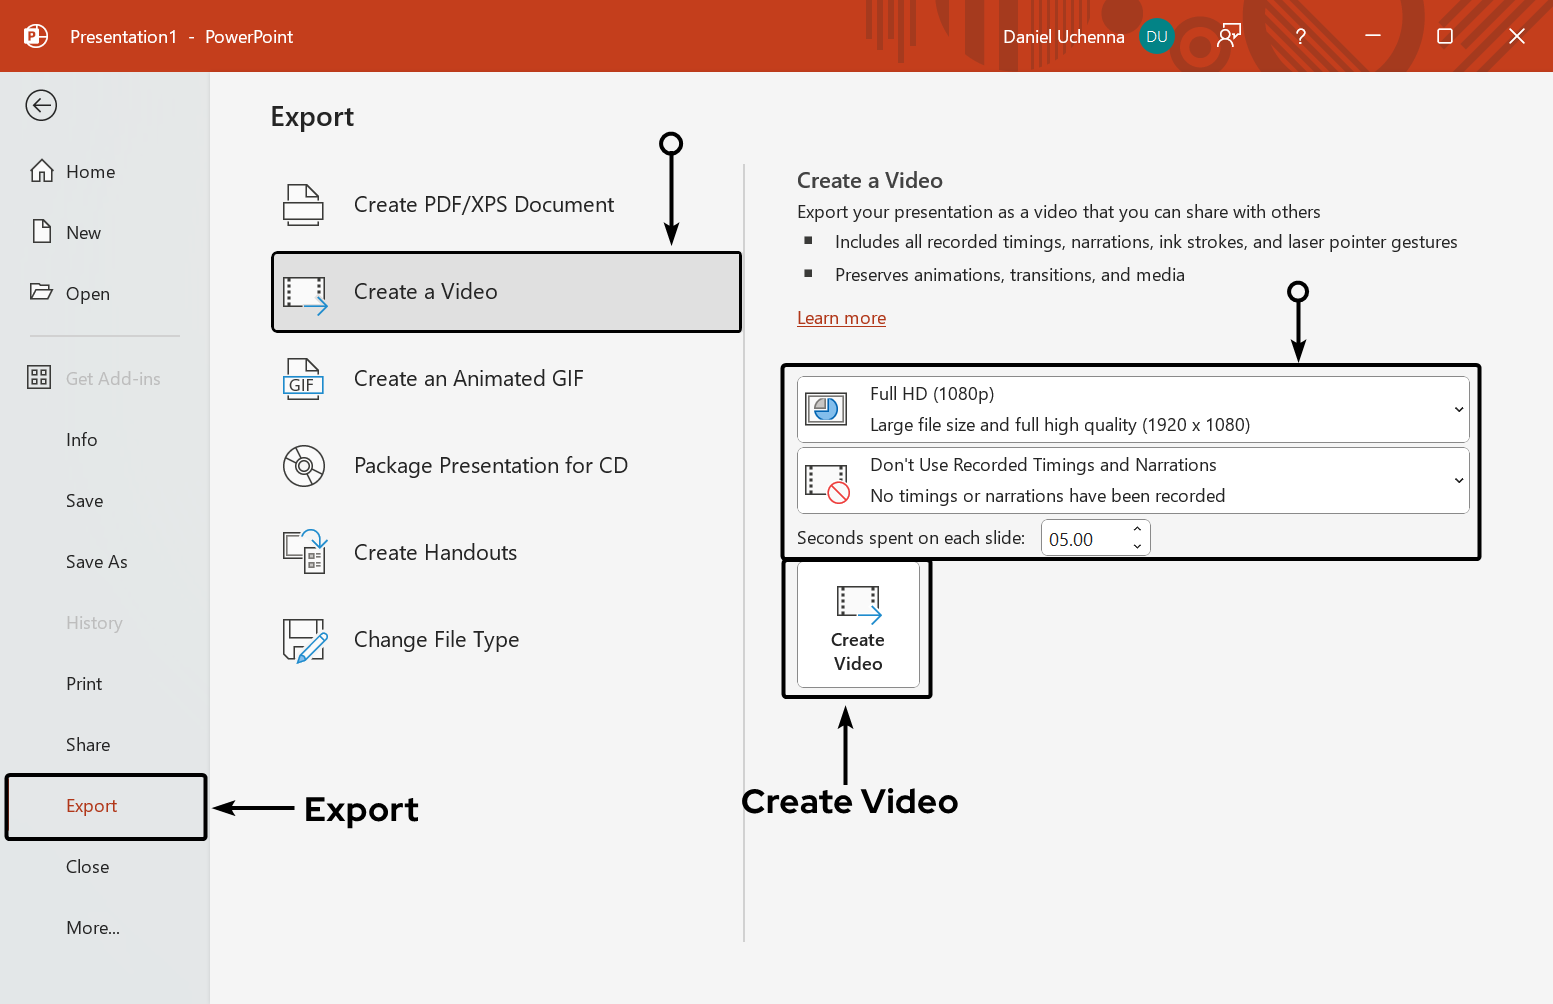Click the Create Handouts icon
The width and height of the screenshot is (1553, 1004).
coord(304,552)
